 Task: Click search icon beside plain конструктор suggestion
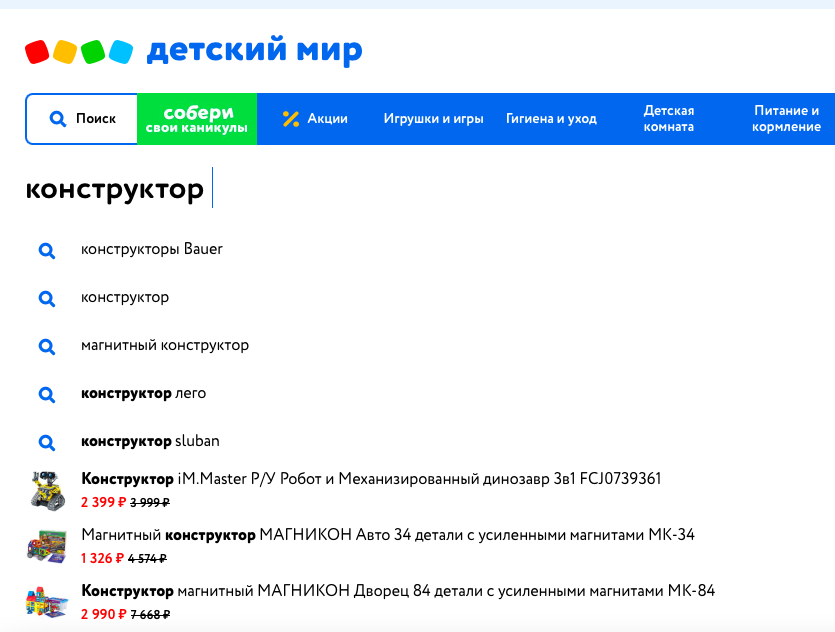[47, 298]
